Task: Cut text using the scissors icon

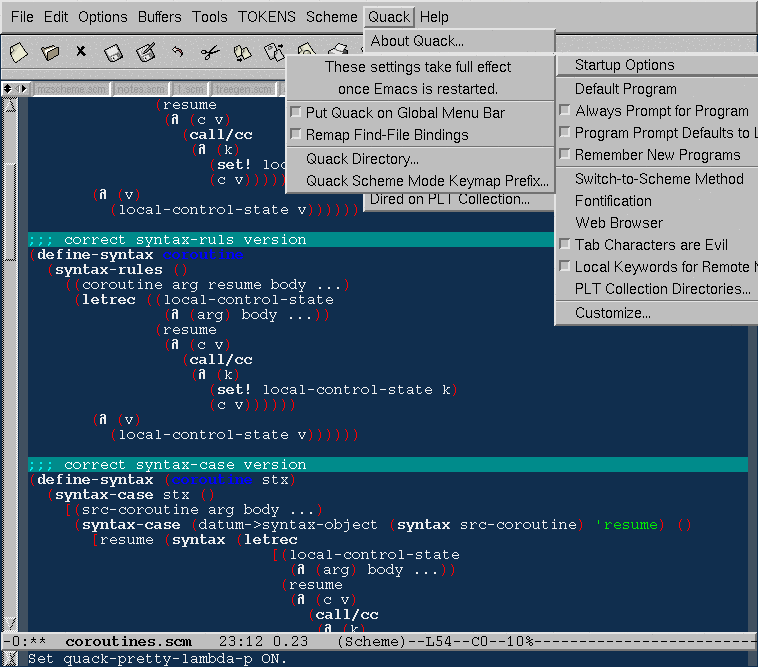Action: (x=209, y=51)
